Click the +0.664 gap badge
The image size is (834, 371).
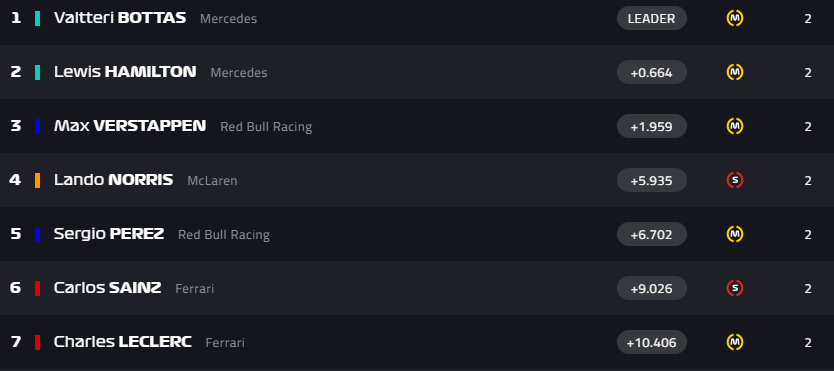(x=652, y=72)
